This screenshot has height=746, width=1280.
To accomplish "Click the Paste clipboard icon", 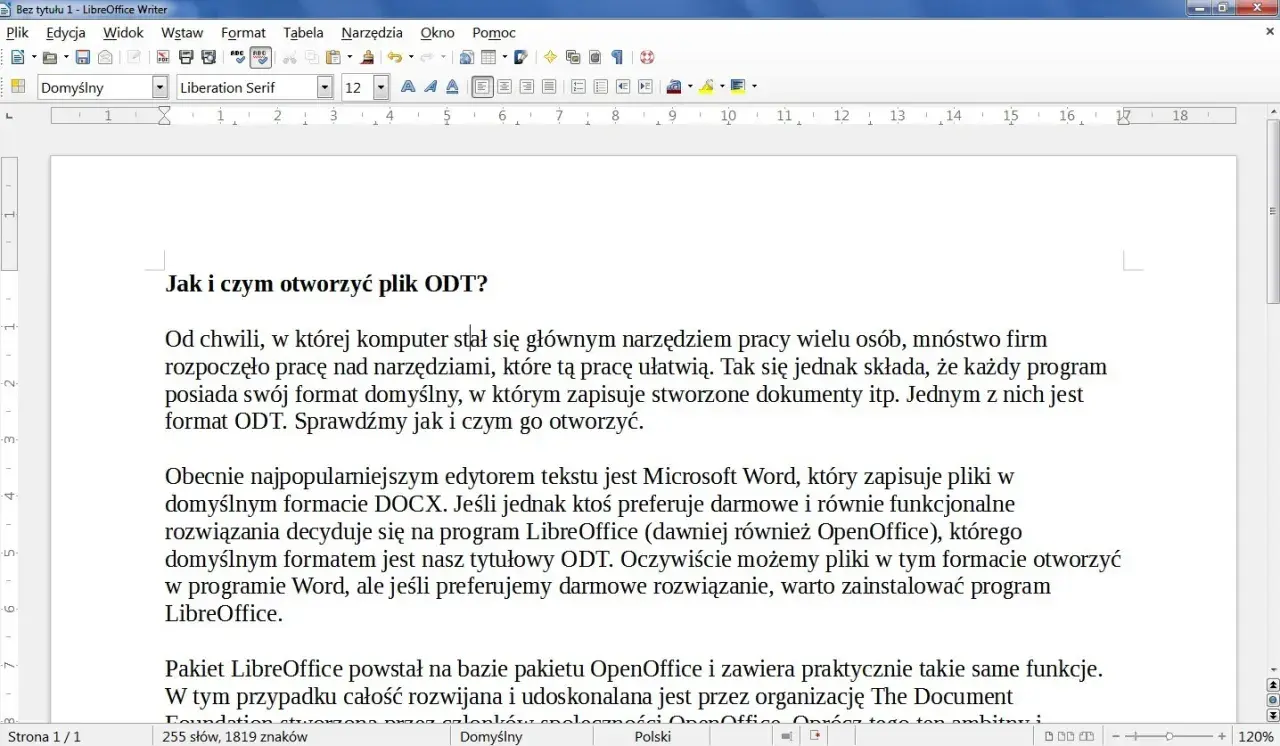I will click(x=334, y=58).
